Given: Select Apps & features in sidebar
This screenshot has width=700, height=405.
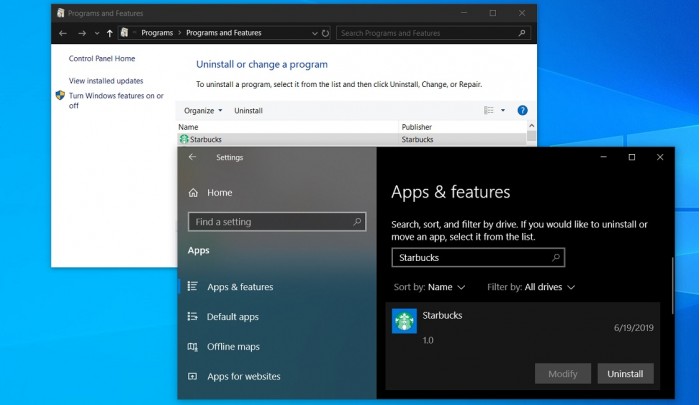Looking at the screenshot, I should click(x=239, y=287).
